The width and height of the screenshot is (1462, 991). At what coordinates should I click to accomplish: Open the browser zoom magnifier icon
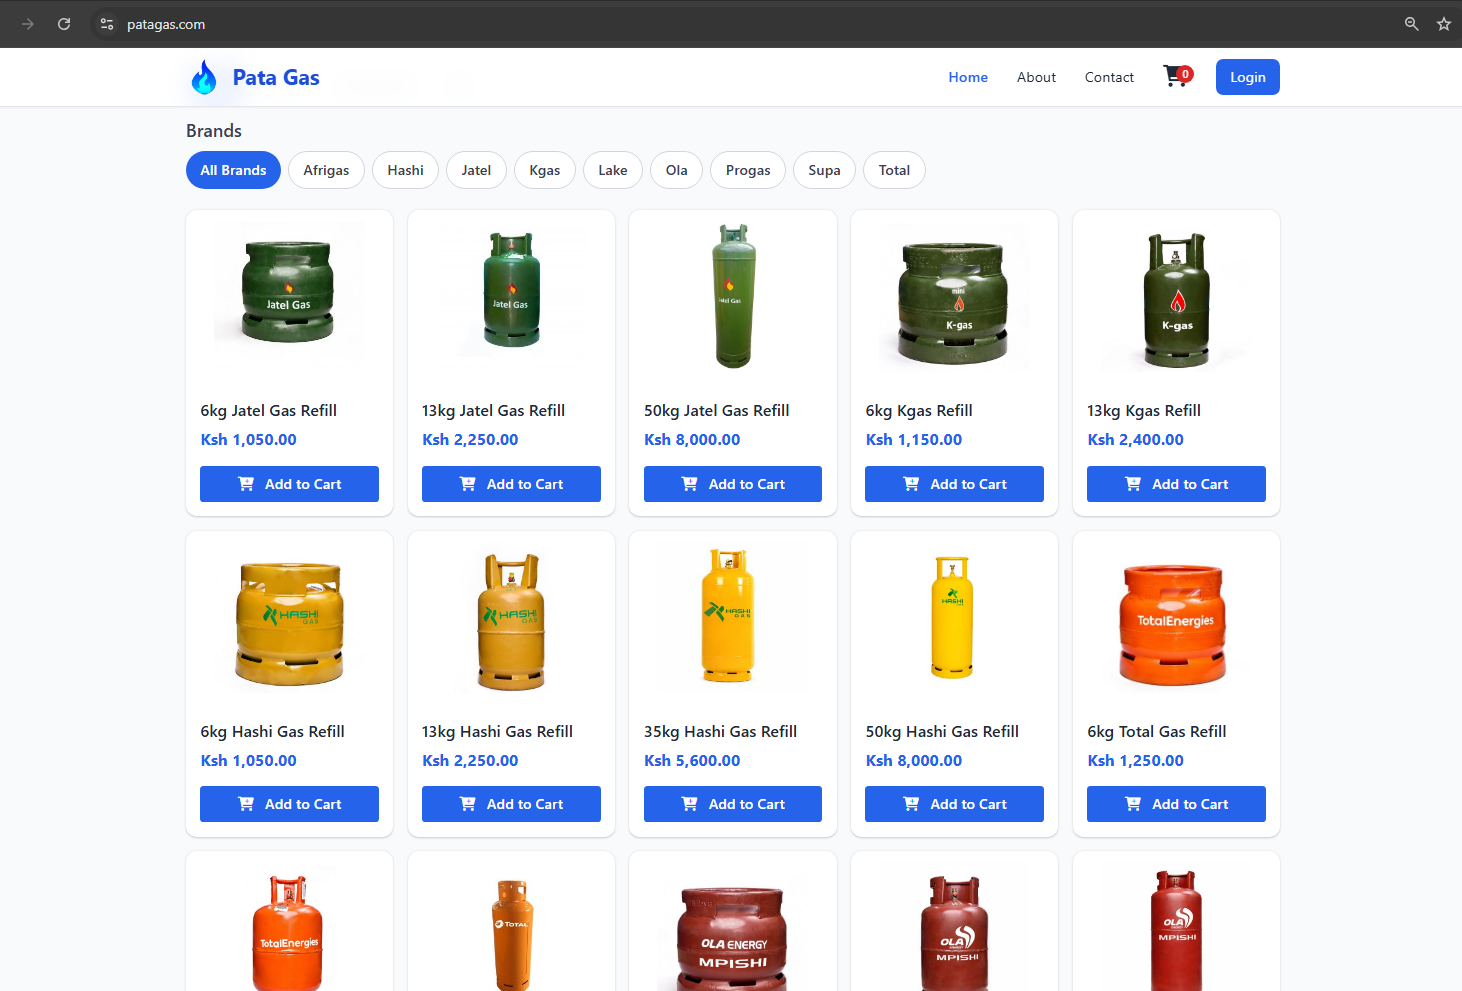1411,24
